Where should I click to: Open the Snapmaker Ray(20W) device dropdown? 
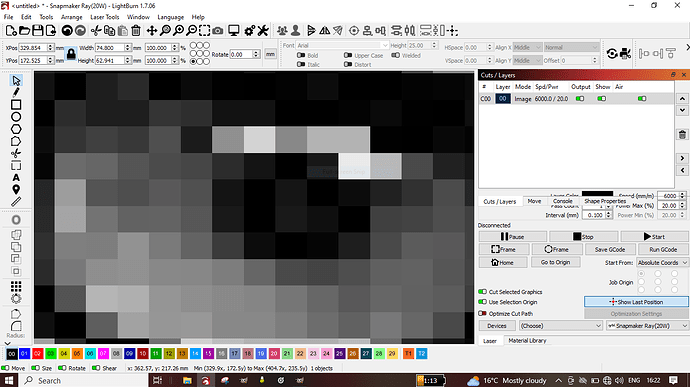coord(647,326)
